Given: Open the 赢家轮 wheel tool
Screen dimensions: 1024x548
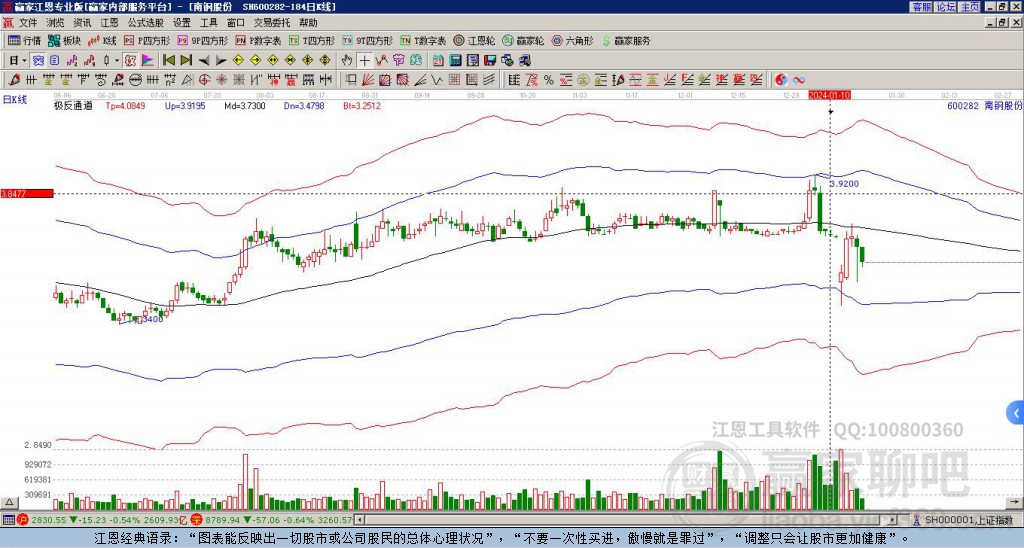Looking at the screenshot, I should 523,40.
